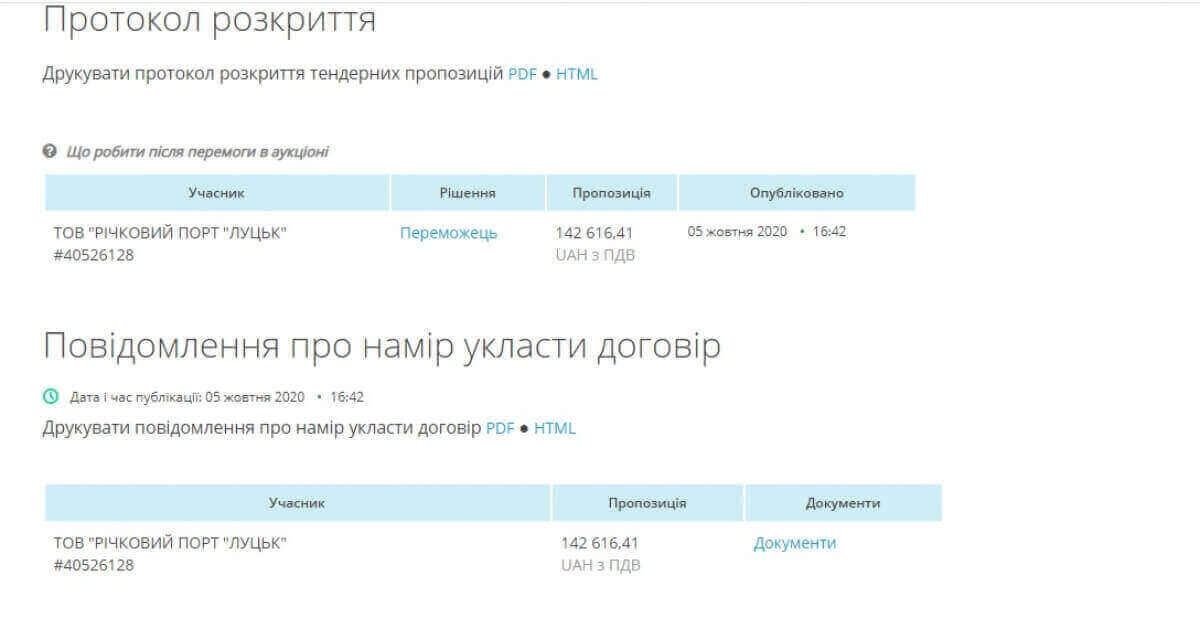1200x618 pixels.
Task: Open PDF of повідомлення про намір укласти договір
Action: click(500, 428)
